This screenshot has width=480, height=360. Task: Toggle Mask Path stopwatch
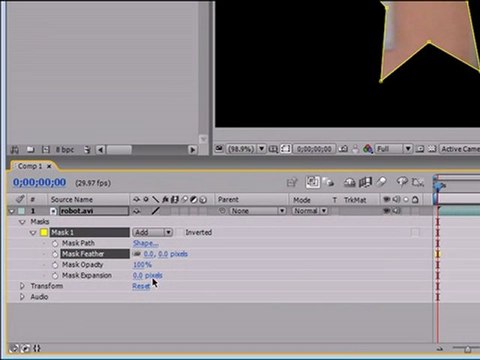pos(55,243)
